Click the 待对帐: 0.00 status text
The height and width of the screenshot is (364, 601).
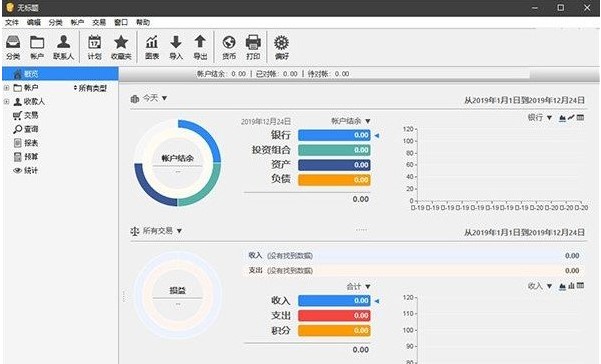[x=328, y=74]
